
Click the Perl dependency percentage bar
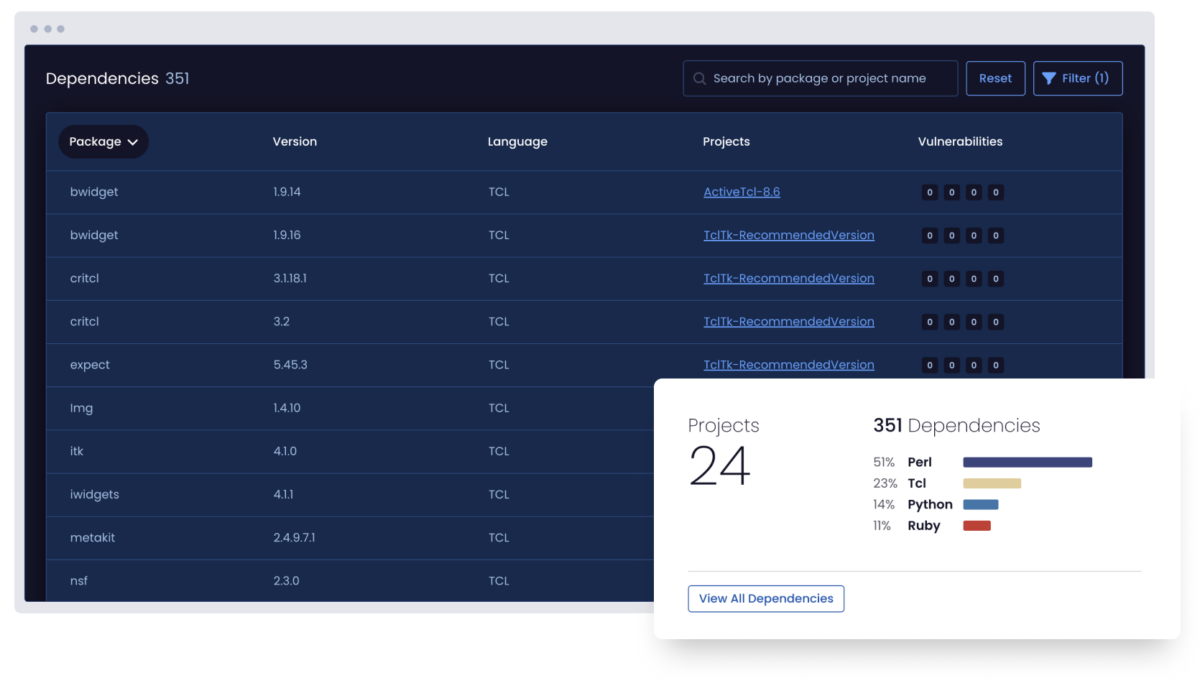[x=1027, y=462]
